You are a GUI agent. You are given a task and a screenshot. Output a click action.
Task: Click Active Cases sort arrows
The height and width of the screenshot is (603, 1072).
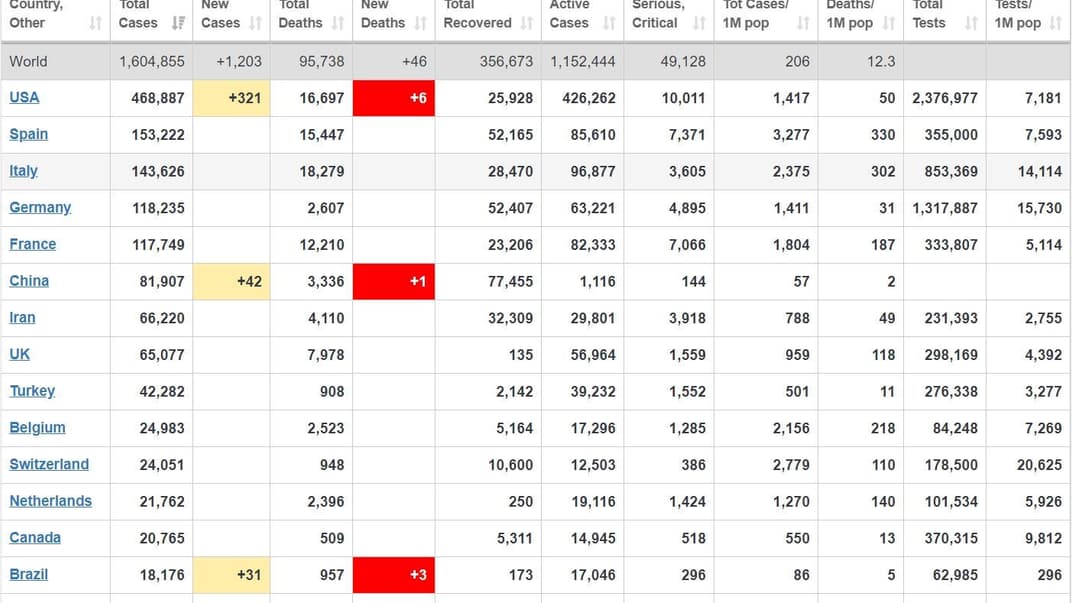point(609,23)
